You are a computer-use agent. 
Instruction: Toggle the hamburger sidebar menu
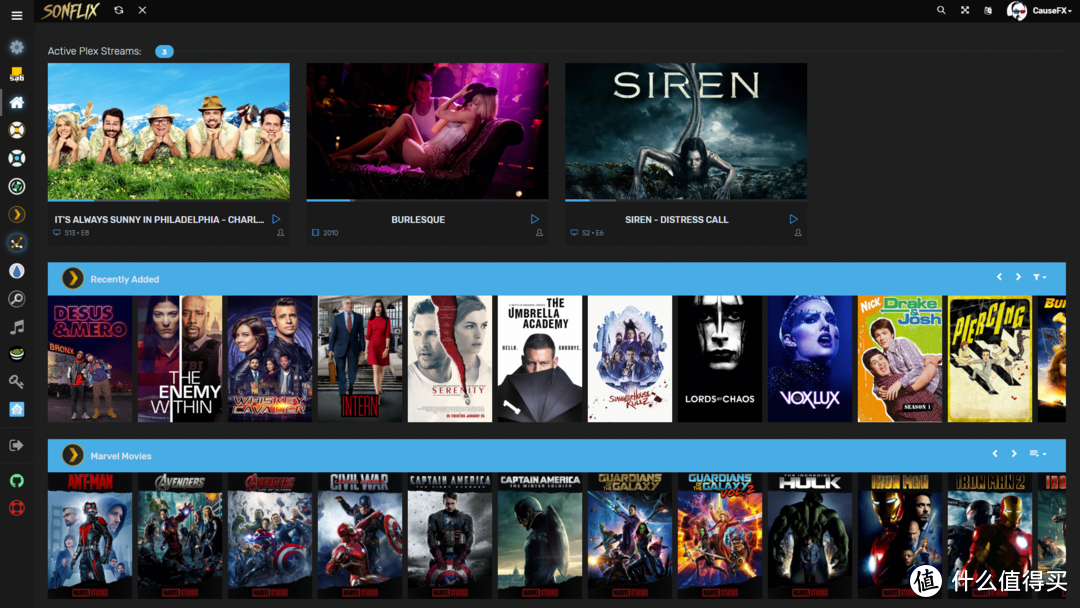click(16, 16)
